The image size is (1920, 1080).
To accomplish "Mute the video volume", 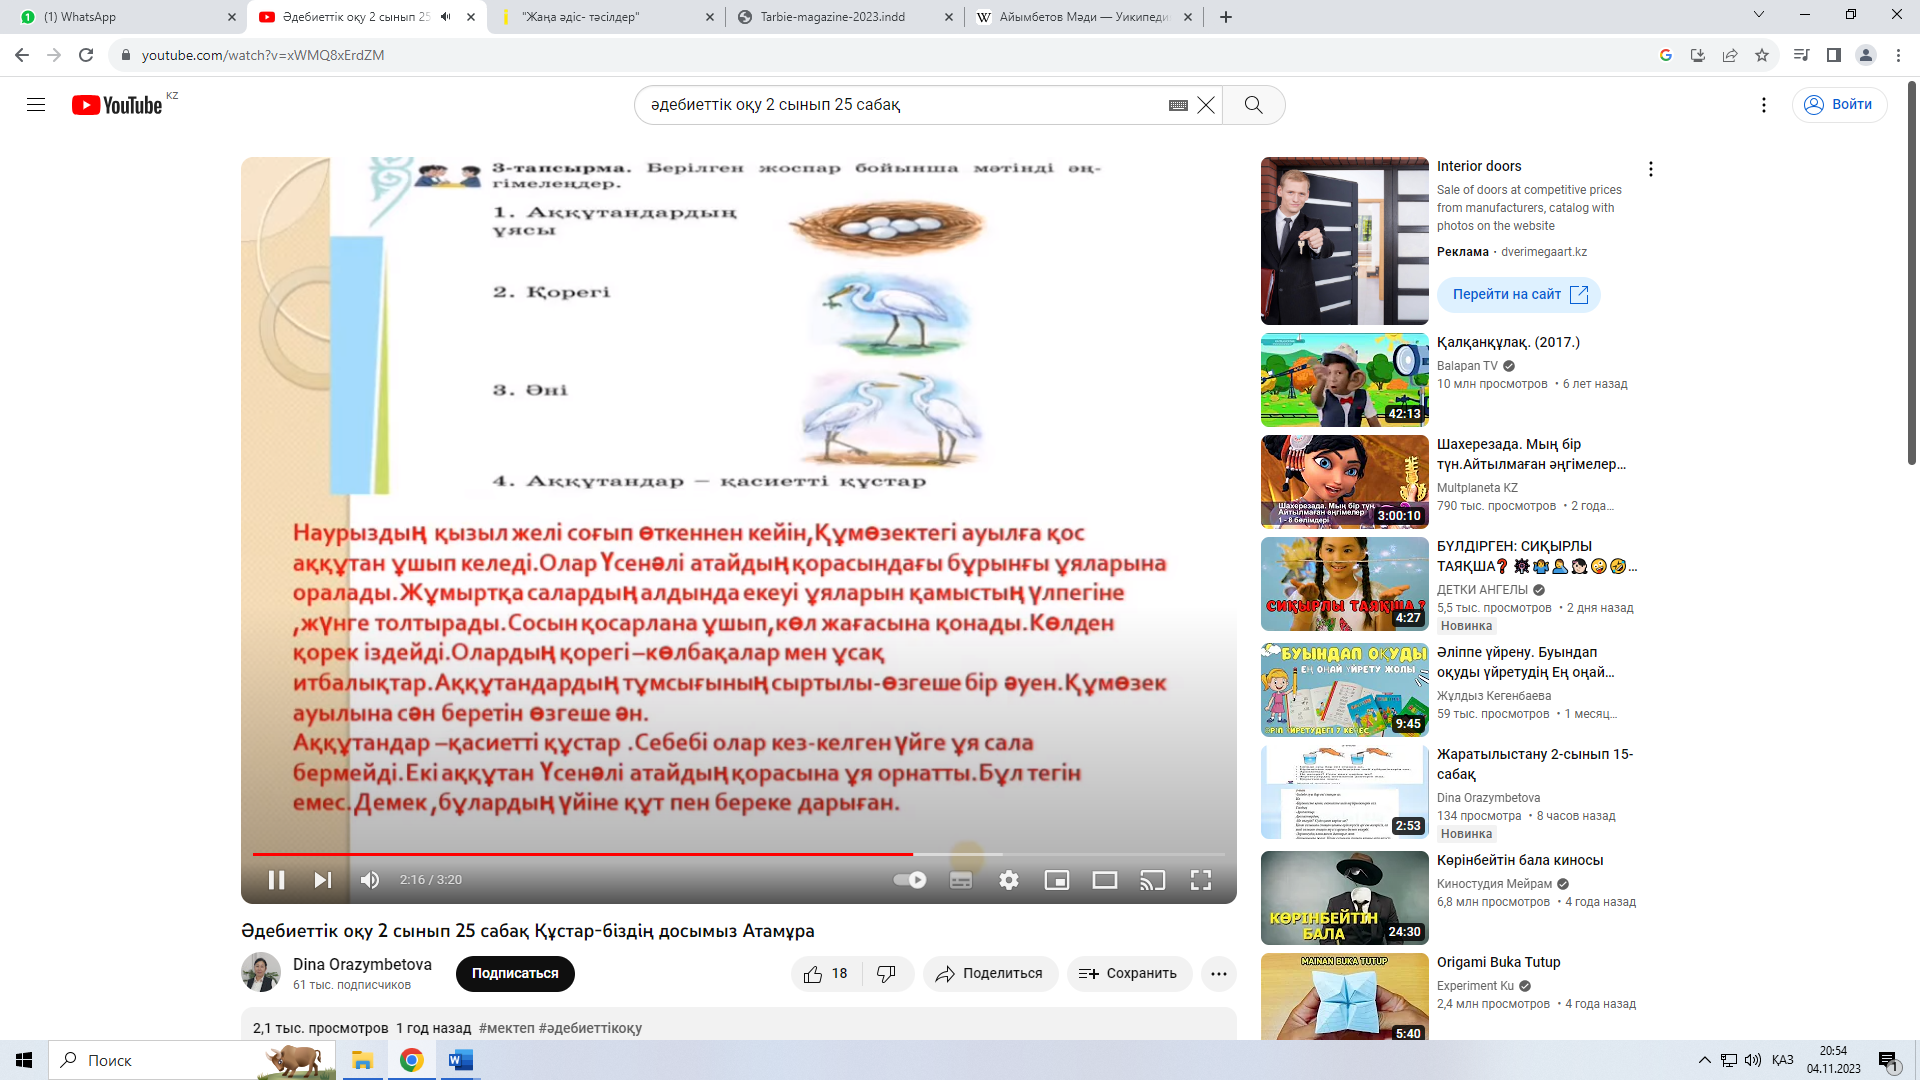I will [370, 880].
